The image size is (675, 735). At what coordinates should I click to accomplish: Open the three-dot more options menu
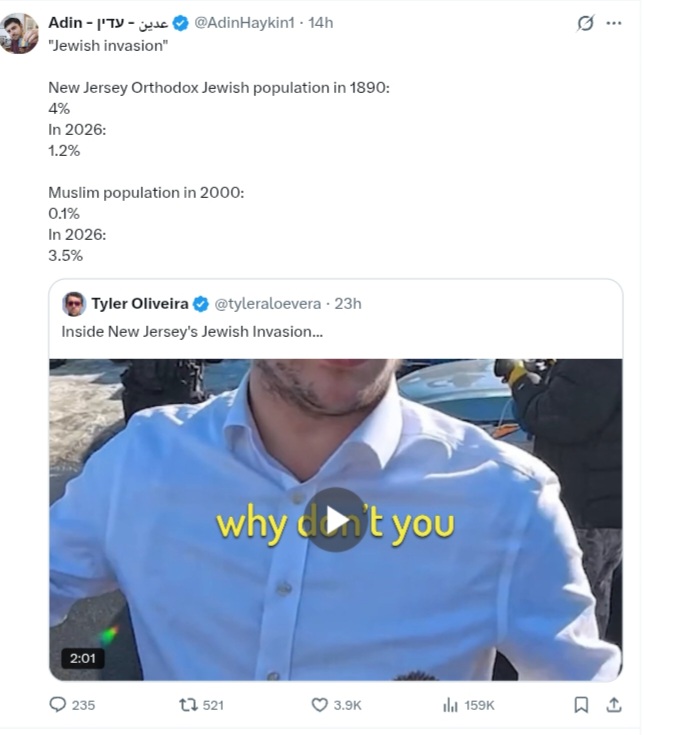tap(614, 23)
